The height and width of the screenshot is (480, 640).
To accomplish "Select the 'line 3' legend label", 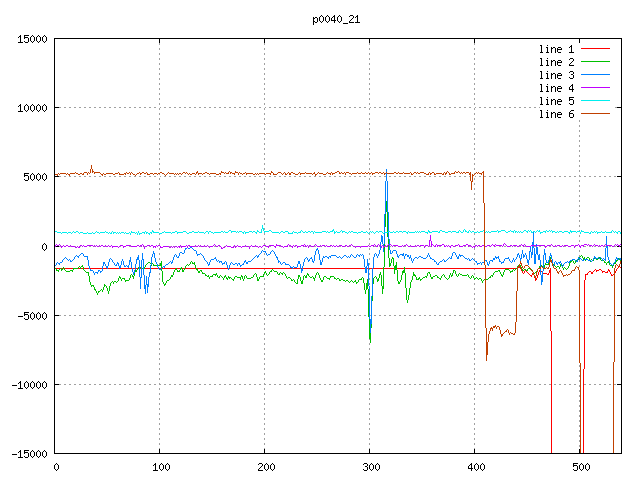I will pyautogui.click(x=556, y=75).
